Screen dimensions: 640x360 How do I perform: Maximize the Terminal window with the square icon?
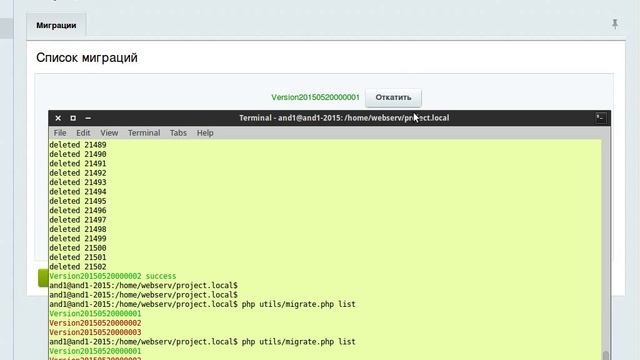pyautogui.click(x=73, y=118)
